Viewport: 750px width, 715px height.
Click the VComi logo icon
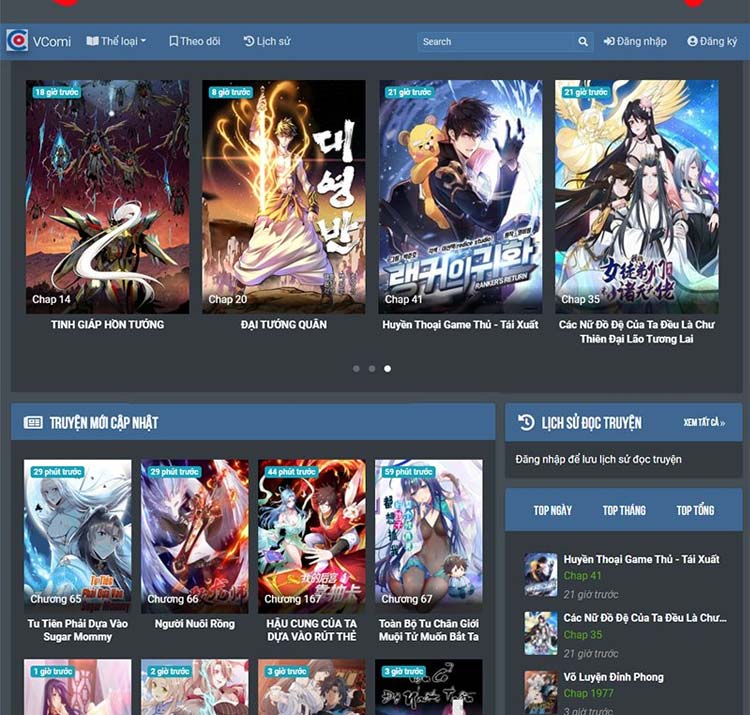17,41
